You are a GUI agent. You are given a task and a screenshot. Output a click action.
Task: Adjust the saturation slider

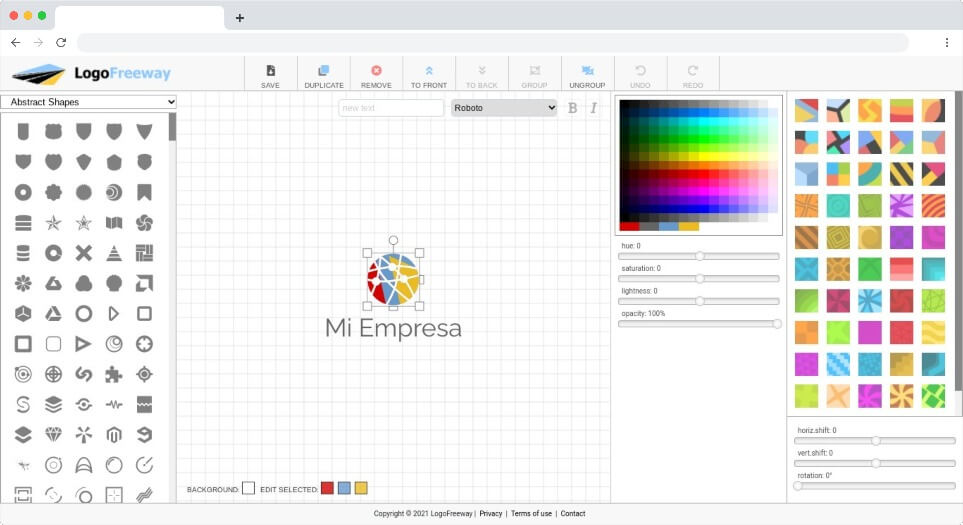coord(699,279)
